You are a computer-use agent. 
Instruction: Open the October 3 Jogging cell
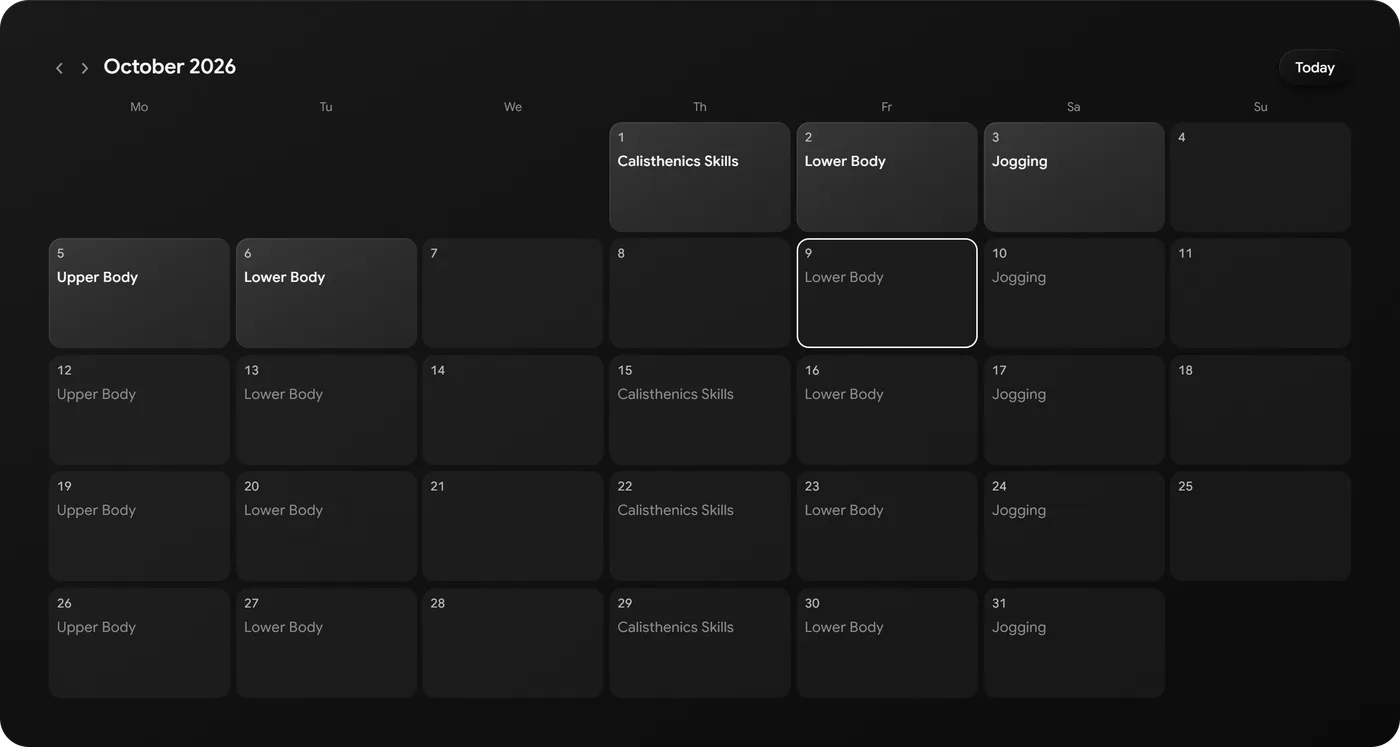[x=1074, y=177]
